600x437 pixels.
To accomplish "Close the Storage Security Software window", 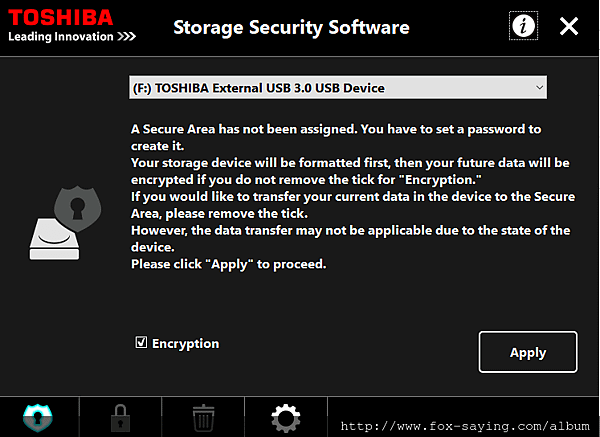I will click(x=569, y=26).
